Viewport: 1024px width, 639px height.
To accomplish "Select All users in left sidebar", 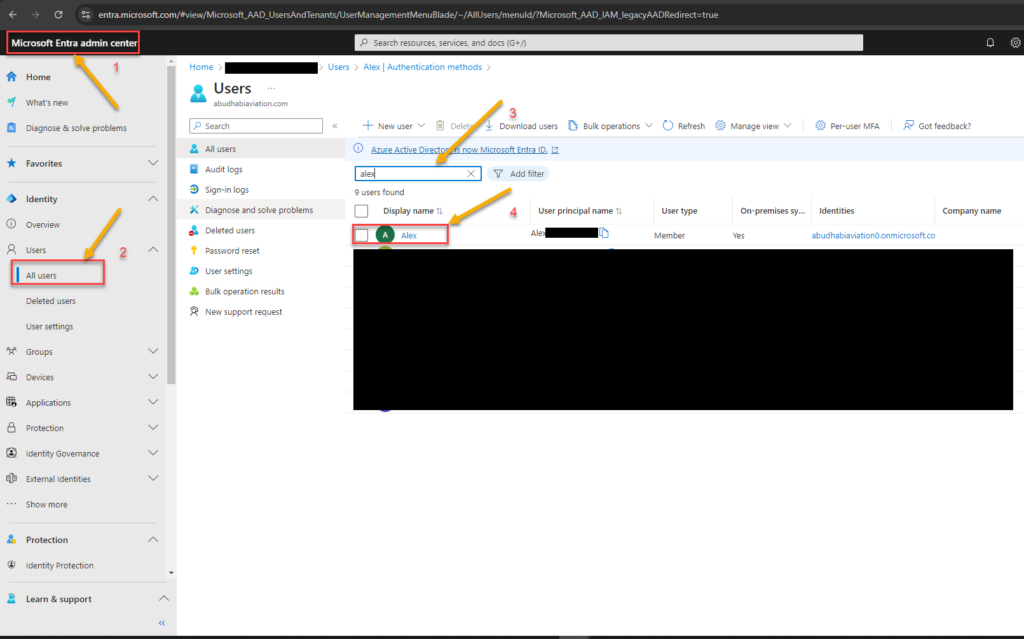I will [41, 276].
